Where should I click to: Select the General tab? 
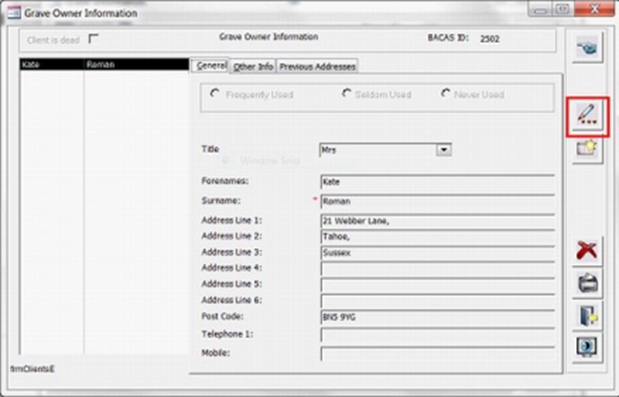coord(211,66)
